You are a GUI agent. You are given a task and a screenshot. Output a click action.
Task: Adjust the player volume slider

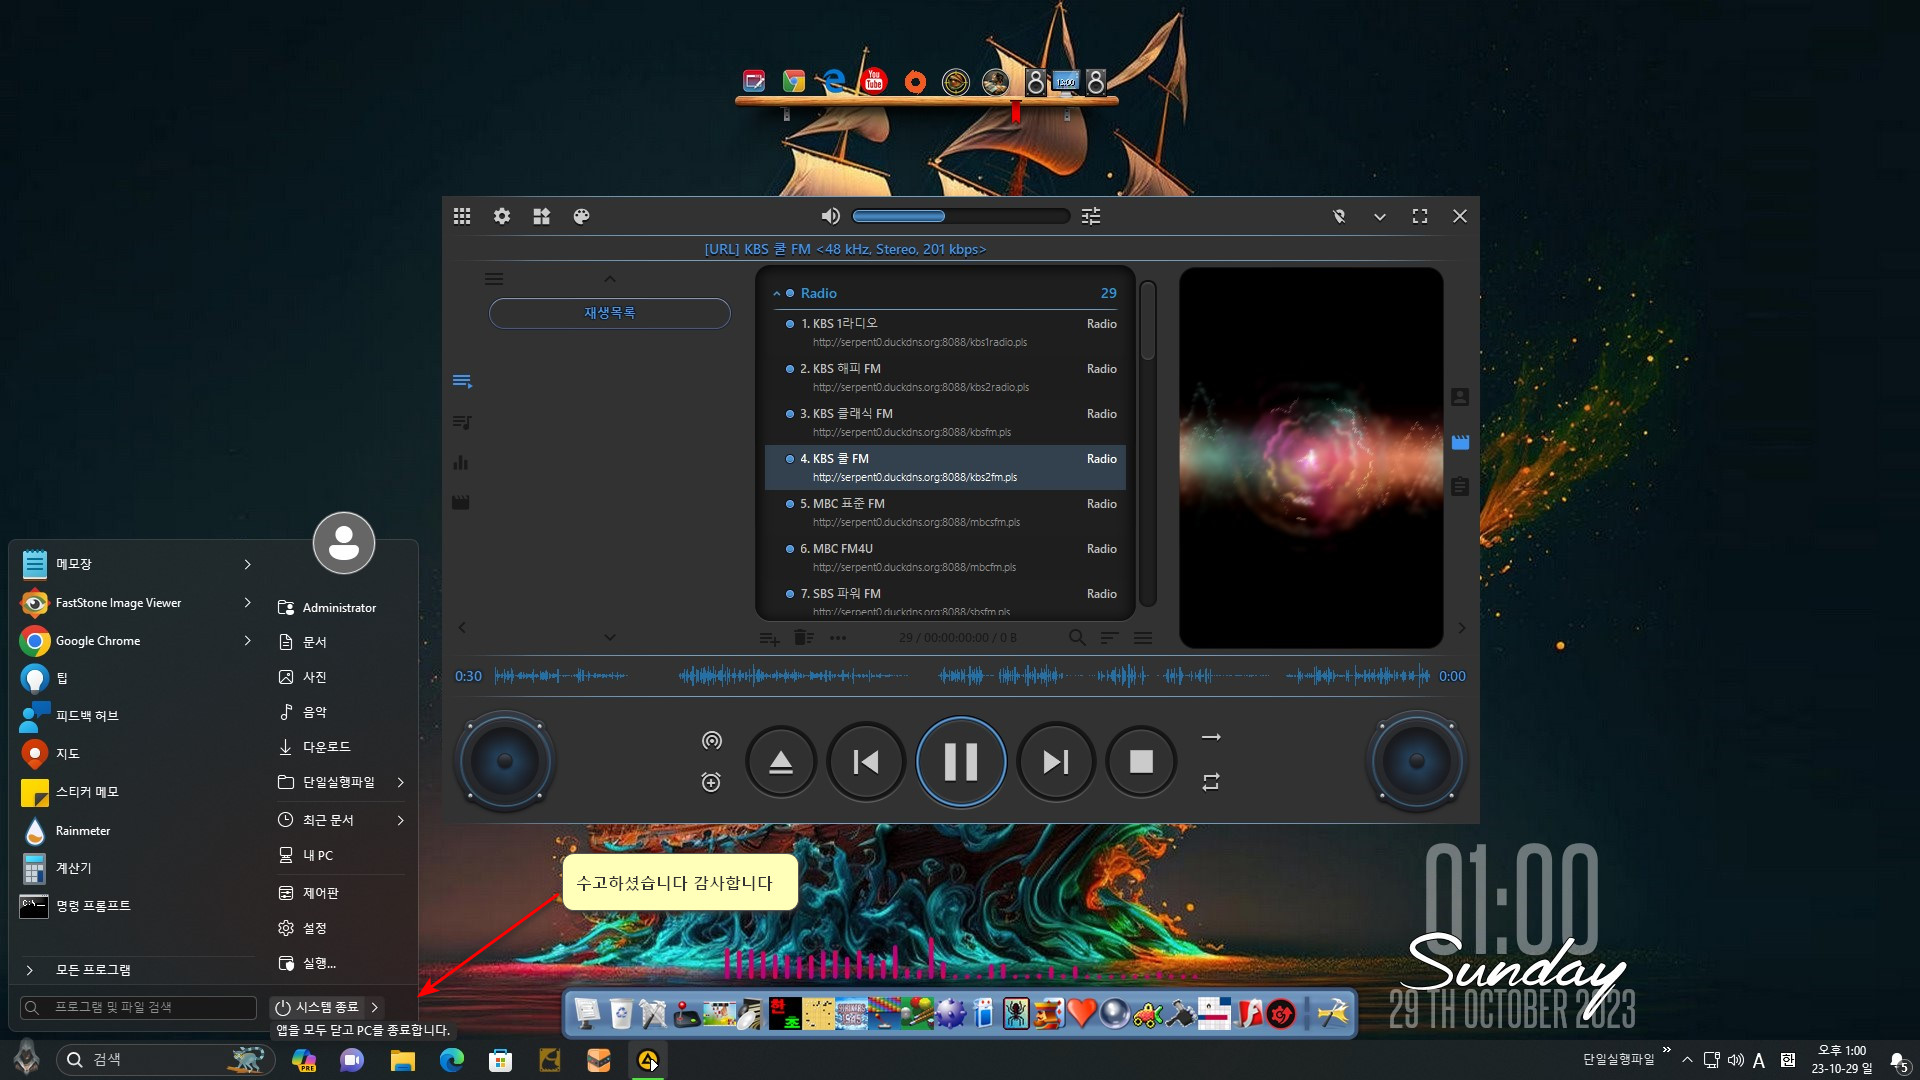pyautogui.click(x=960, y=216)
